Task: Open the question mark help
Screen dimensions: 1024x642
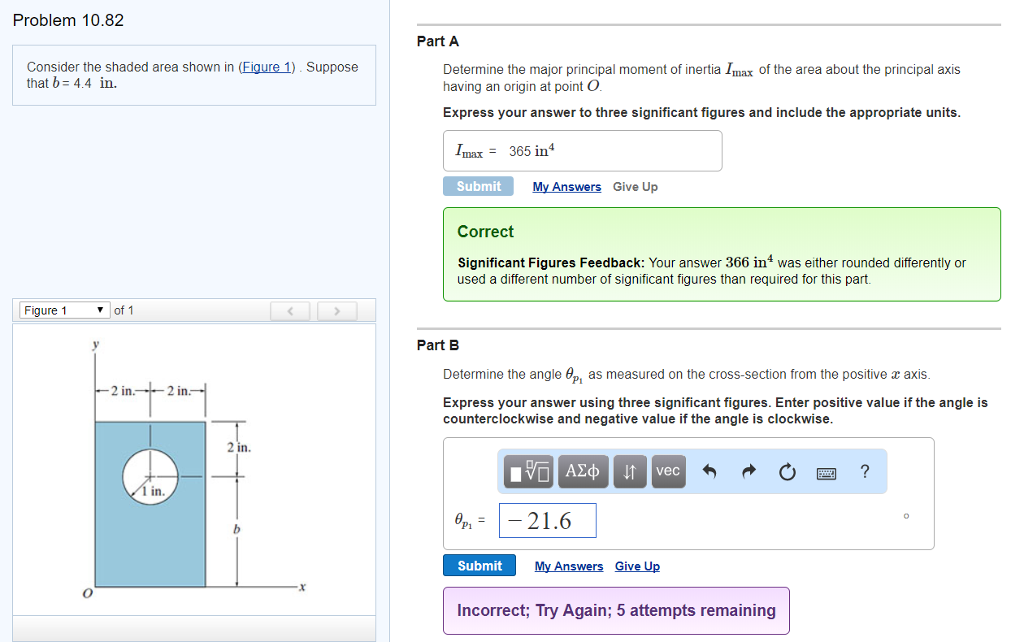Action: (x=865, y=472)
